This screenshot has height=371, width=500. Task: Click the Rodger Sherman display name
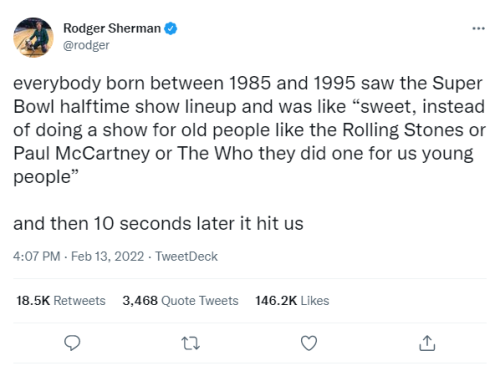[x=112, y=28]
